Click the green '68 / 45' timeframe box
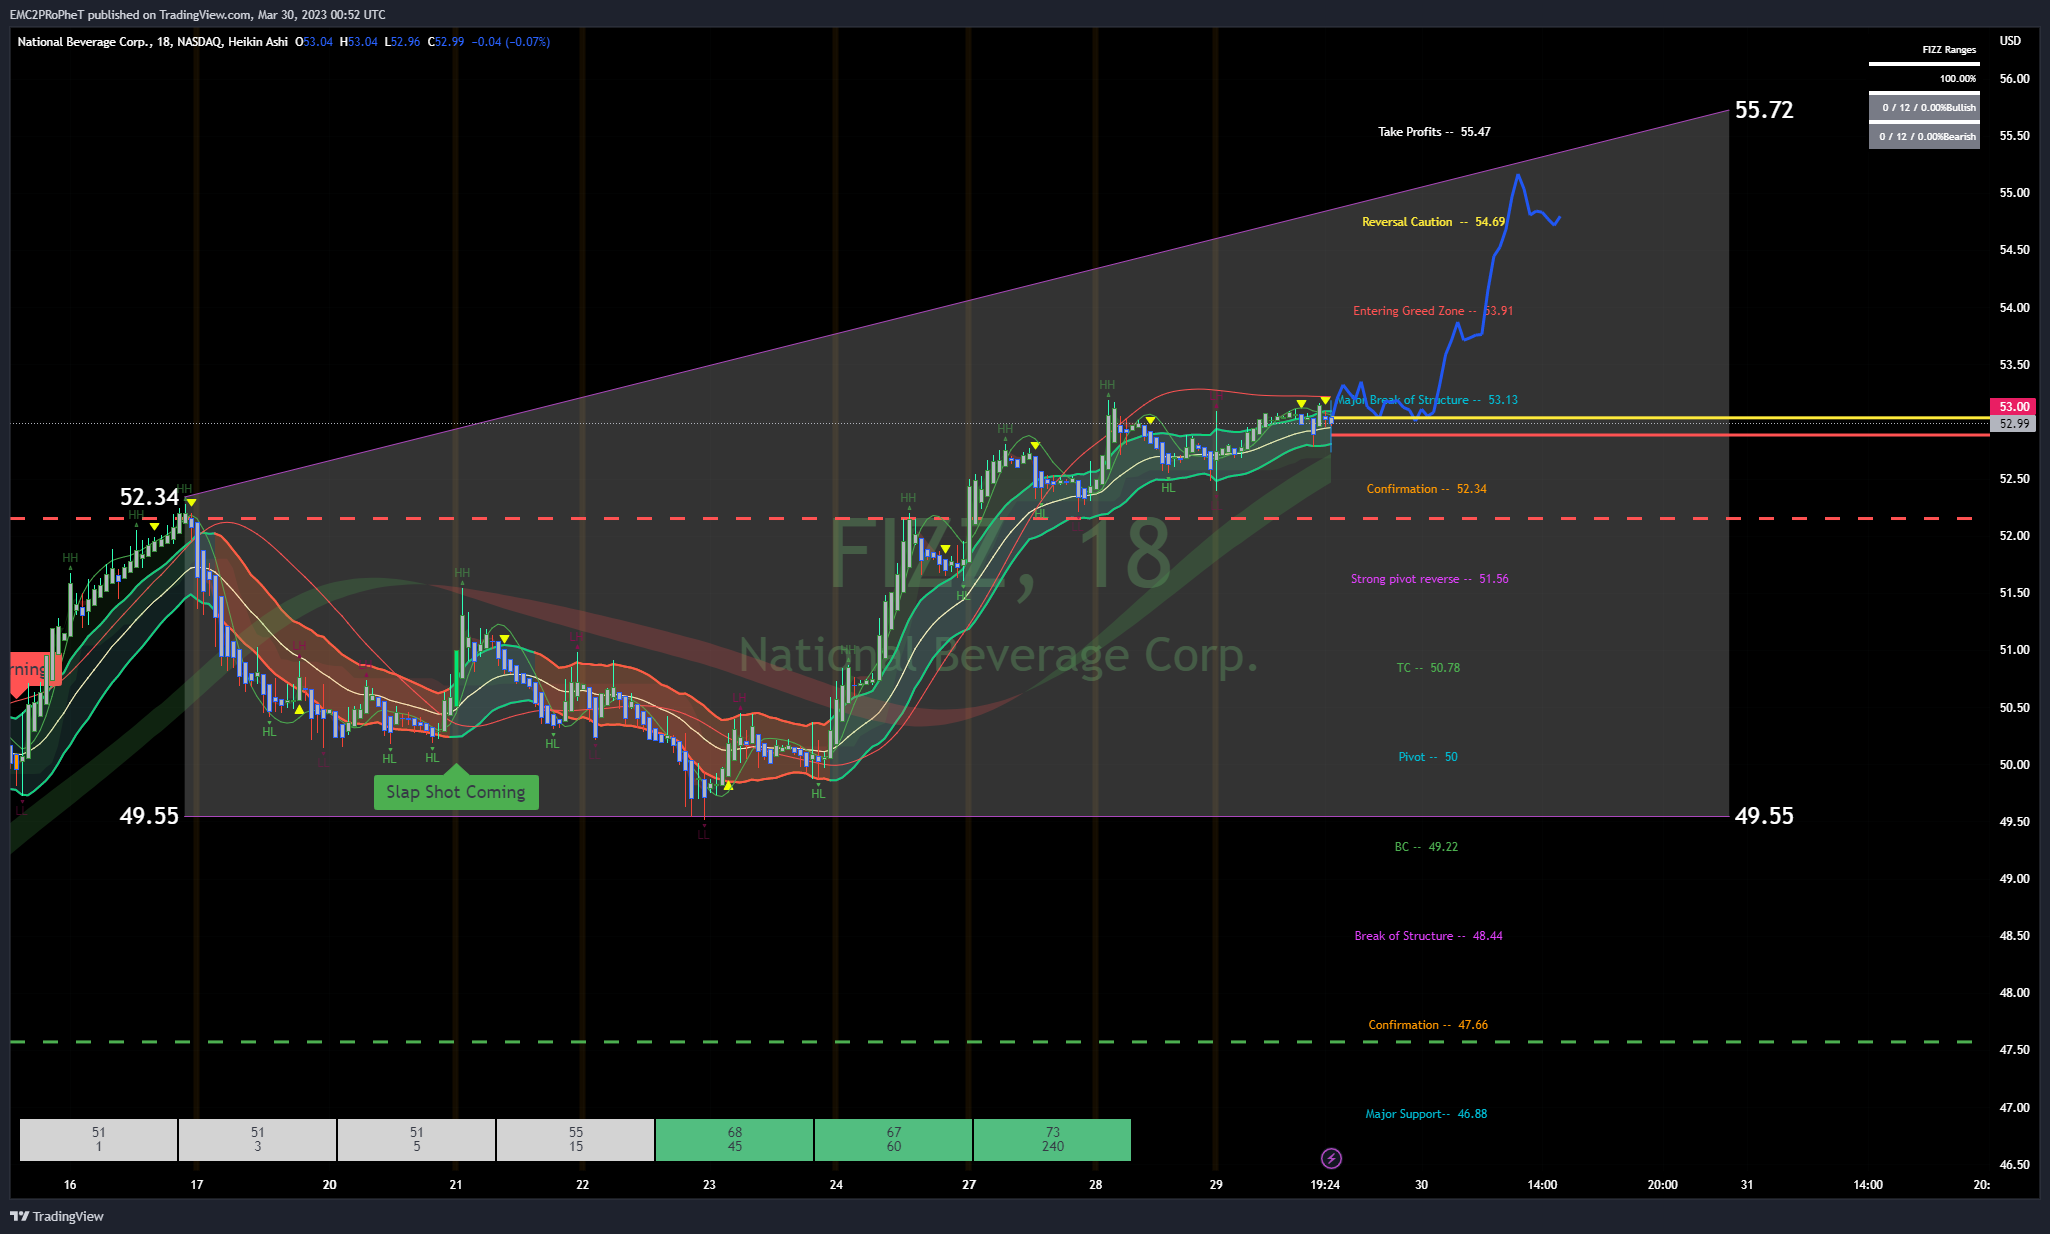2050x1234 pixels. (x=734, y=1140)
